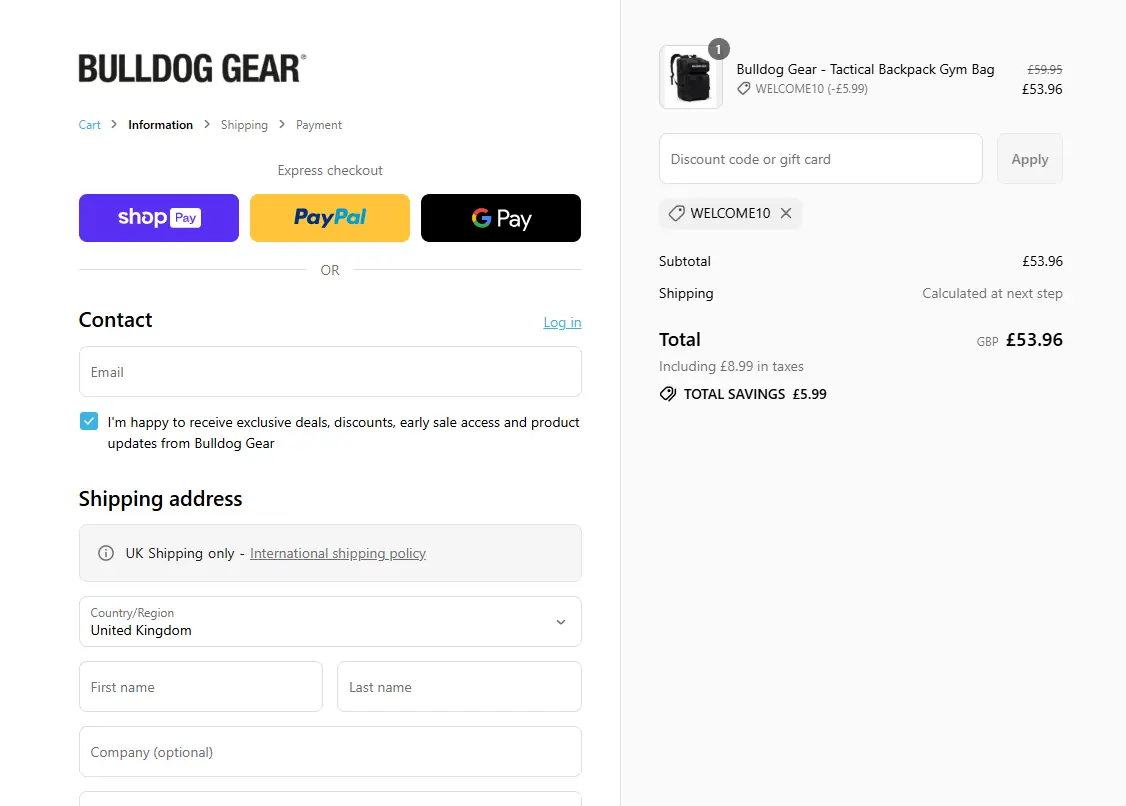
Task: Remove the WELCOME10 discount code
Action: pyautogui.click(x=786, y=213)
